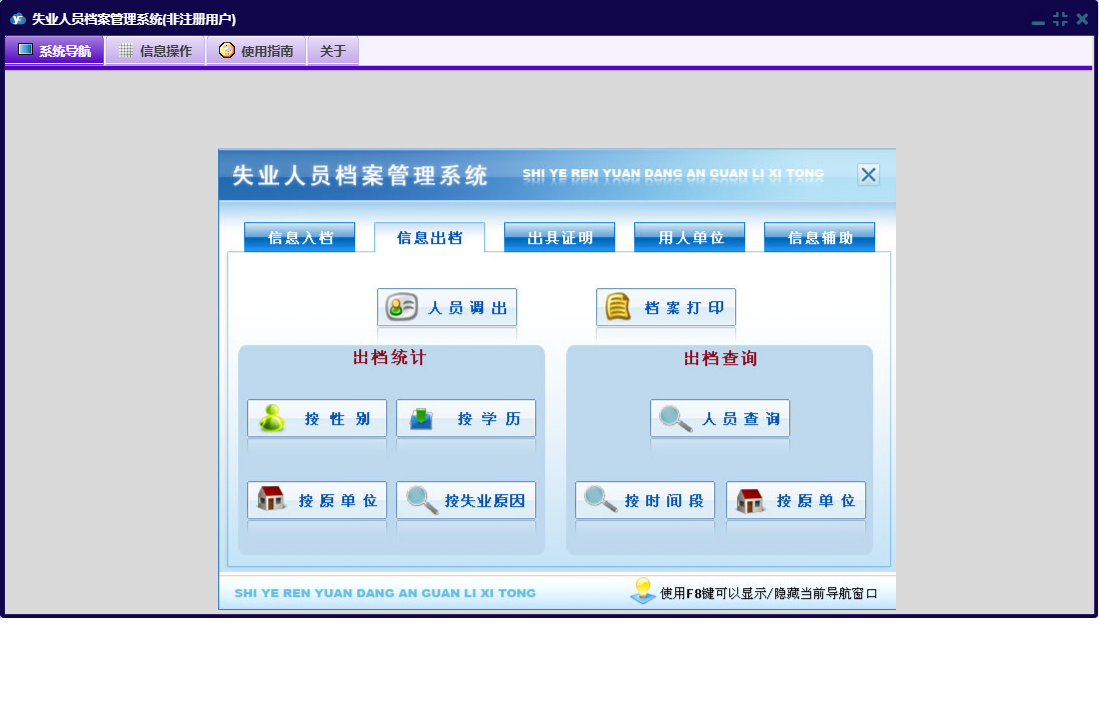Click the 人员调出 person card icon
1099x723 pixels.
click(x=402, y=308)
